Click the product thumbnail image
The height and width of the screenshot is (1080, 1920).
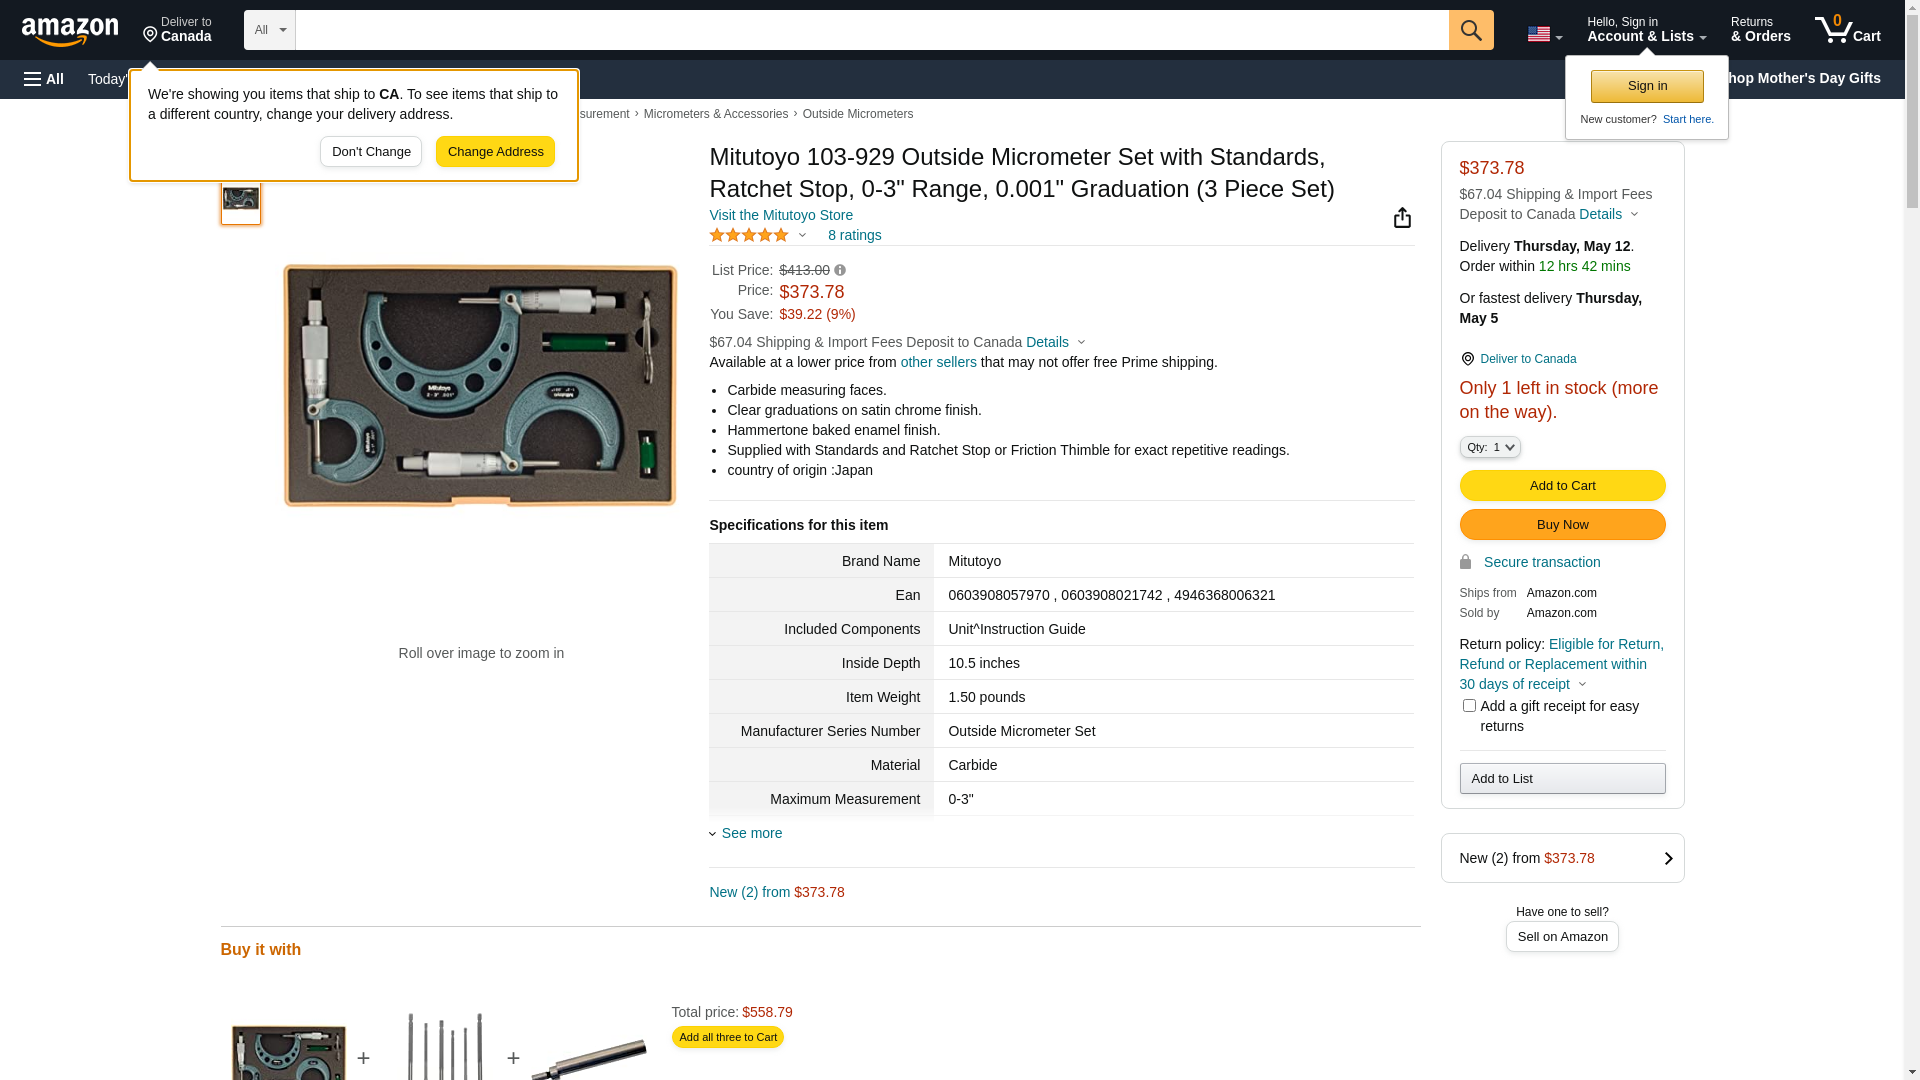(241, 200)
